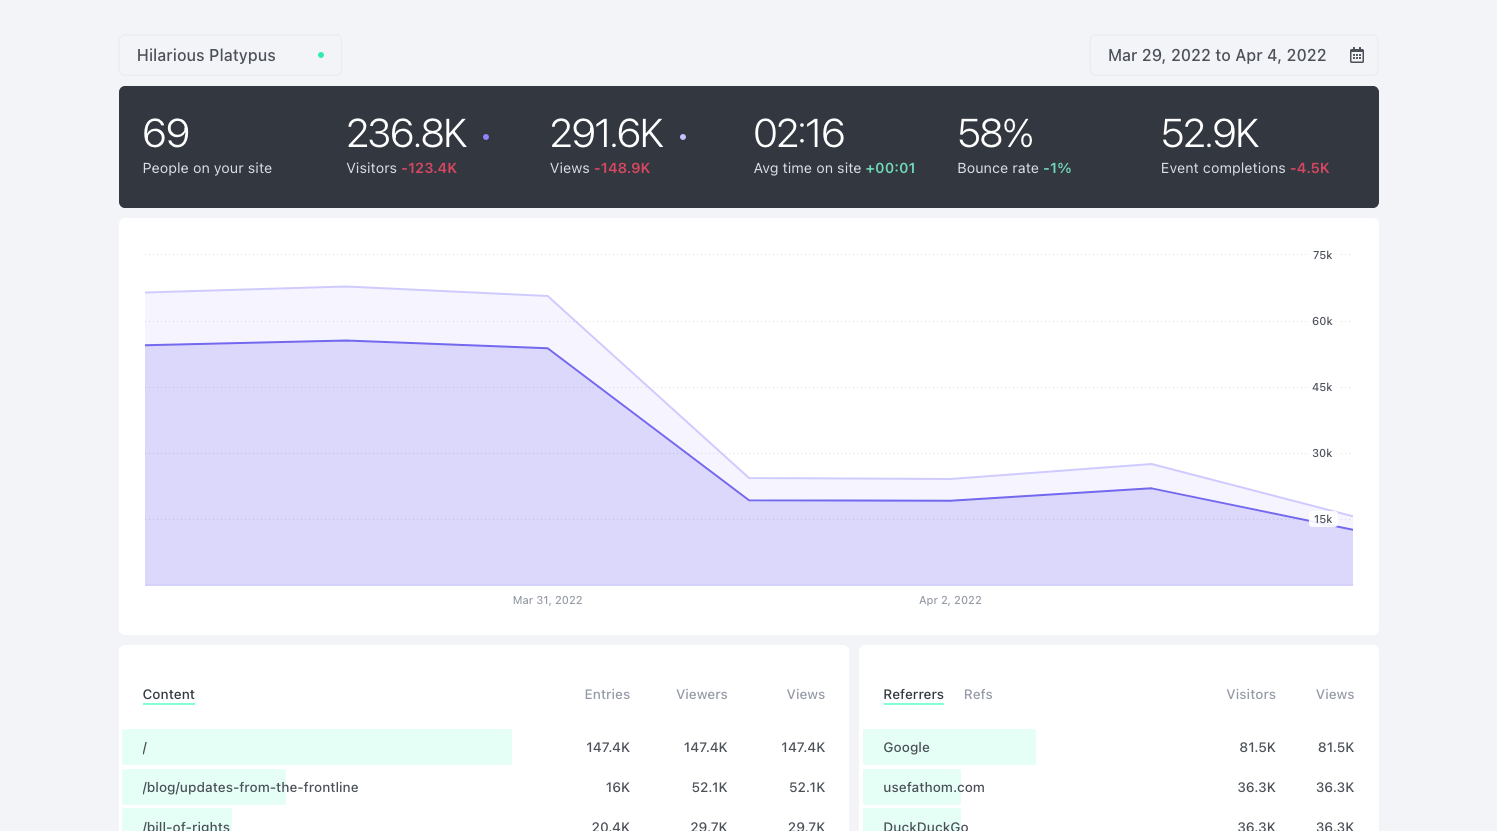This screenshot has height=831, width=1497.
Task: Open the date range Mar 29 to Apr 4
Action: (x=1216, y=55)
